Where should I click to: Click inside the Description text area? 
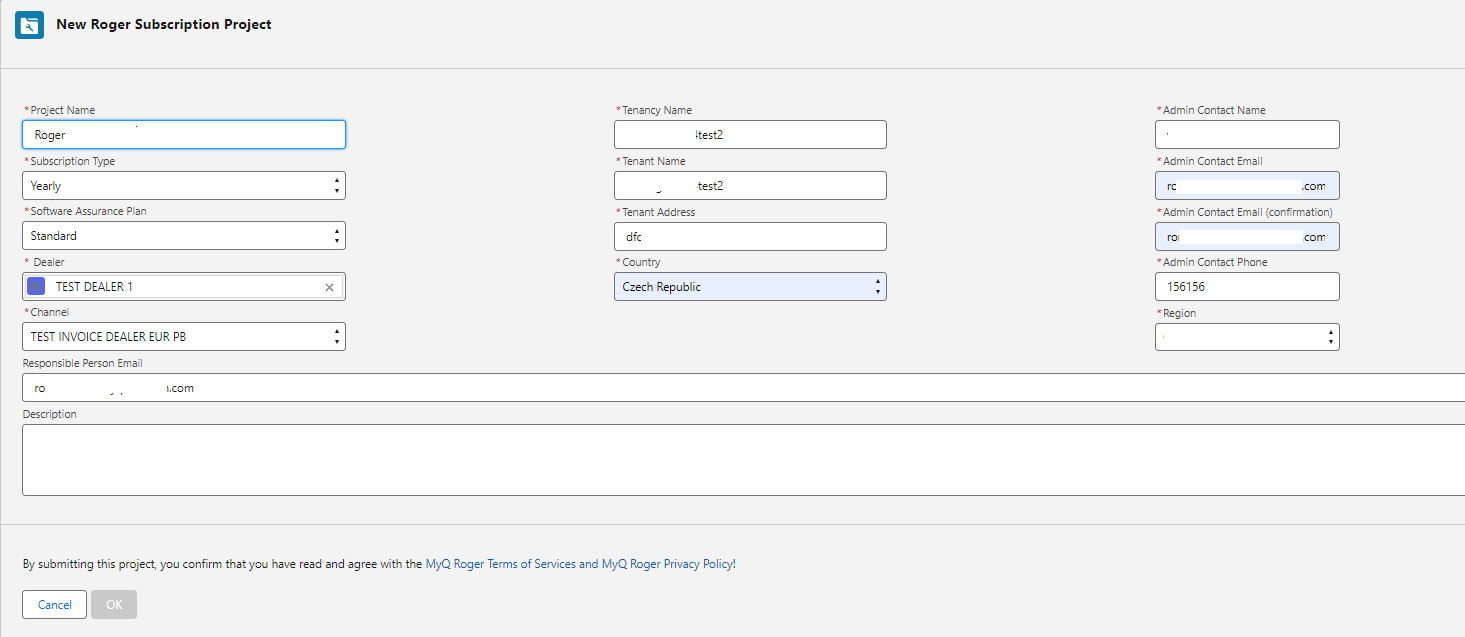click(x=740, y=460)
